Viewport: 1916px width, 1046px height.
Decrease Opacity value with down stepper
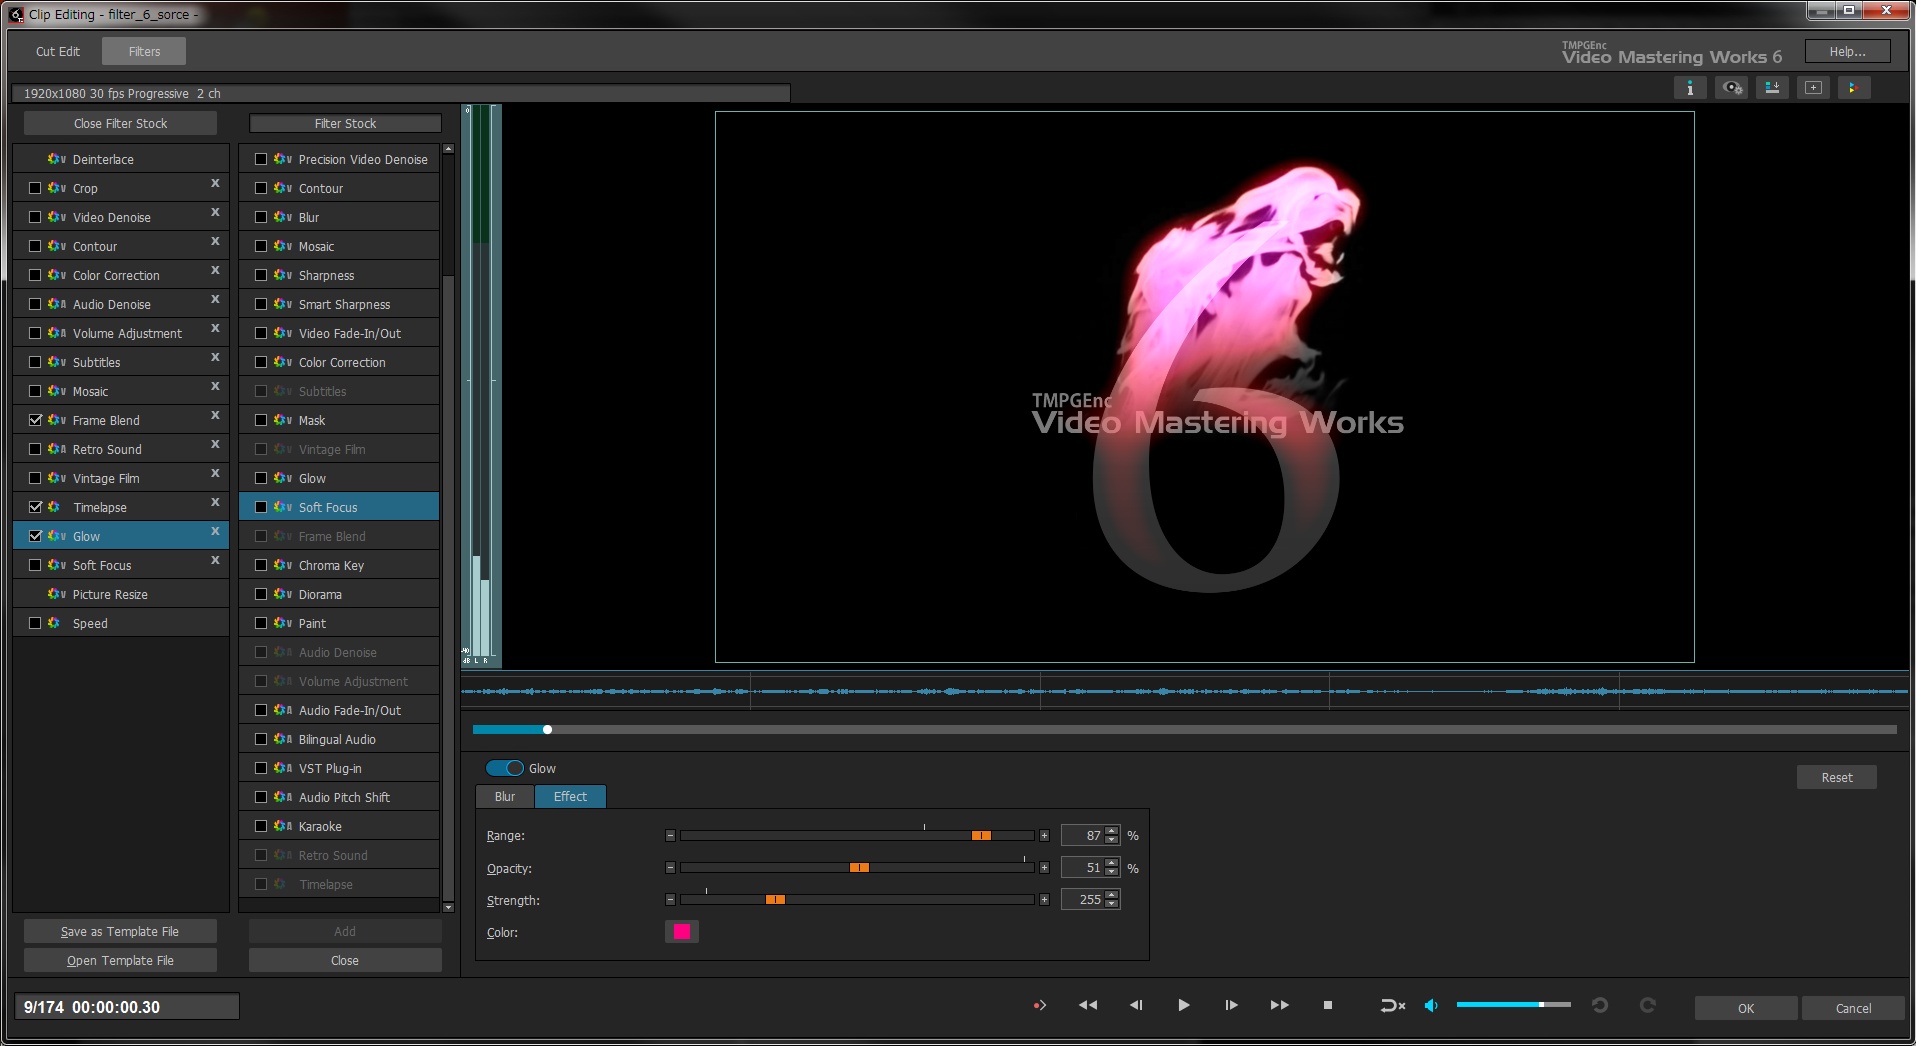click(x=1112, y=873)
